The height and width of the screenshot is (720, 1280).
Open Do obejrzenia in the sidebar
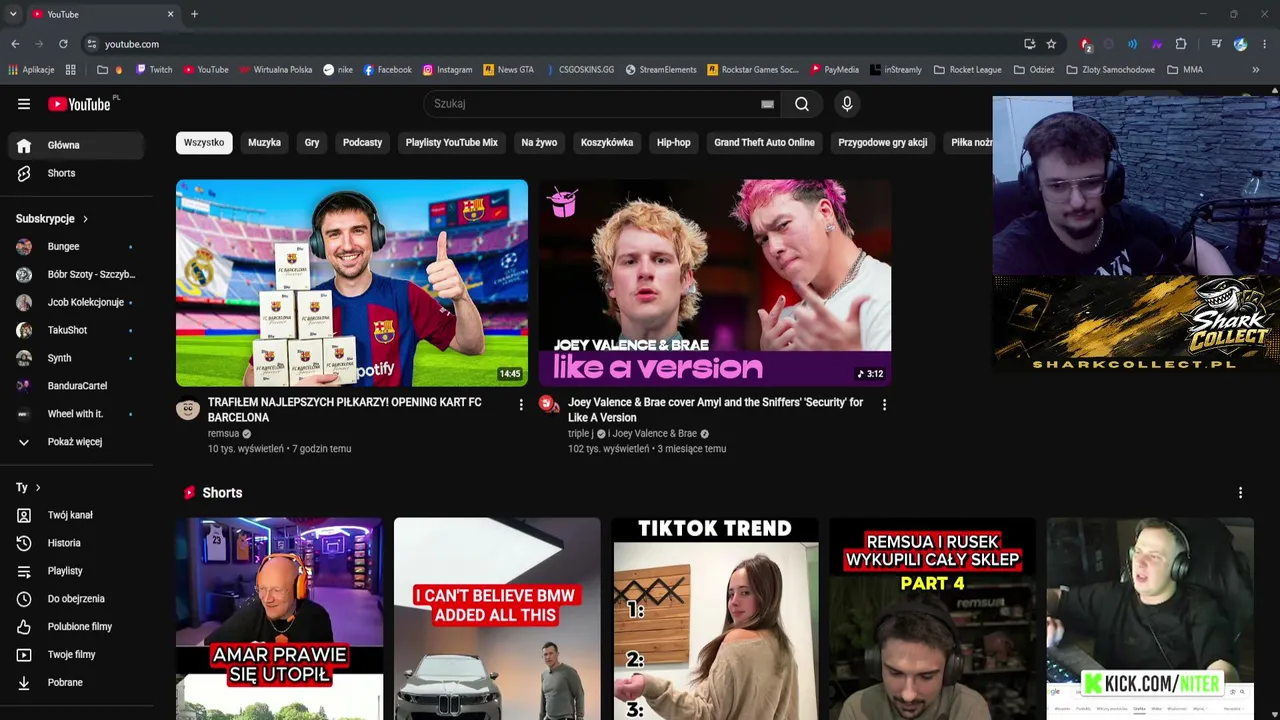(76, 599)
